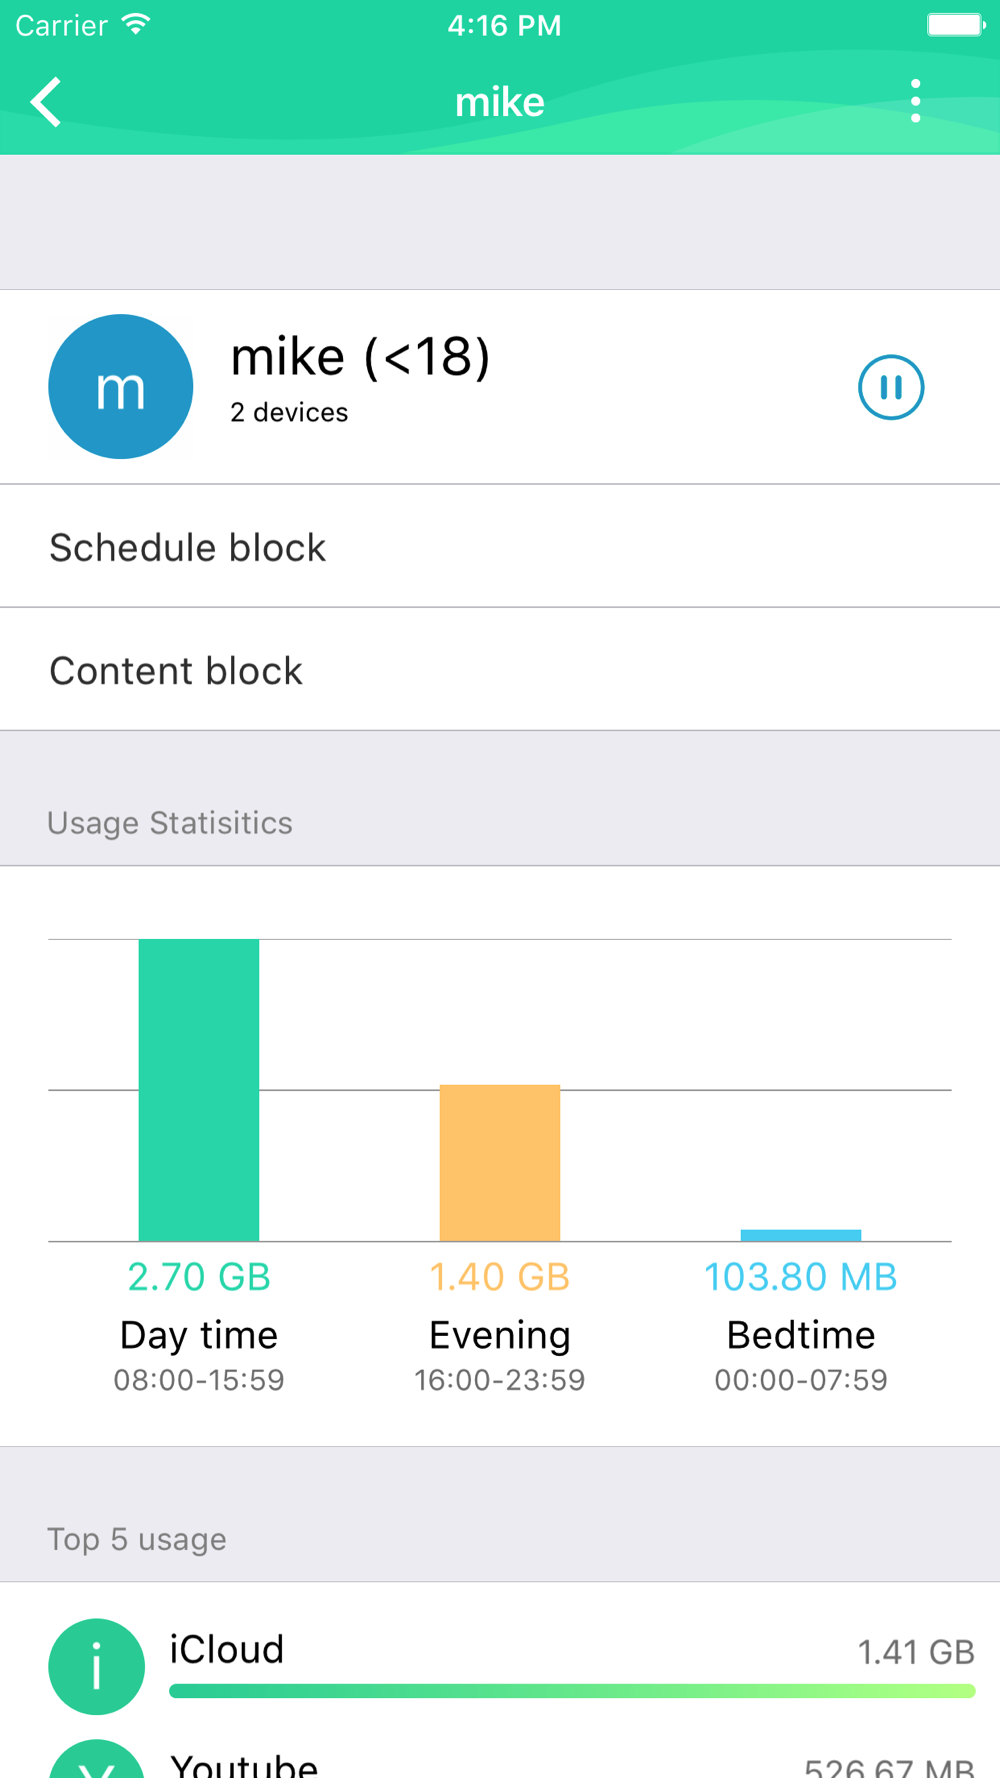The width and height of the screenshot is (1000, 1778).
Task: Select the iCloud green app icon
Action: point(97,1666)
